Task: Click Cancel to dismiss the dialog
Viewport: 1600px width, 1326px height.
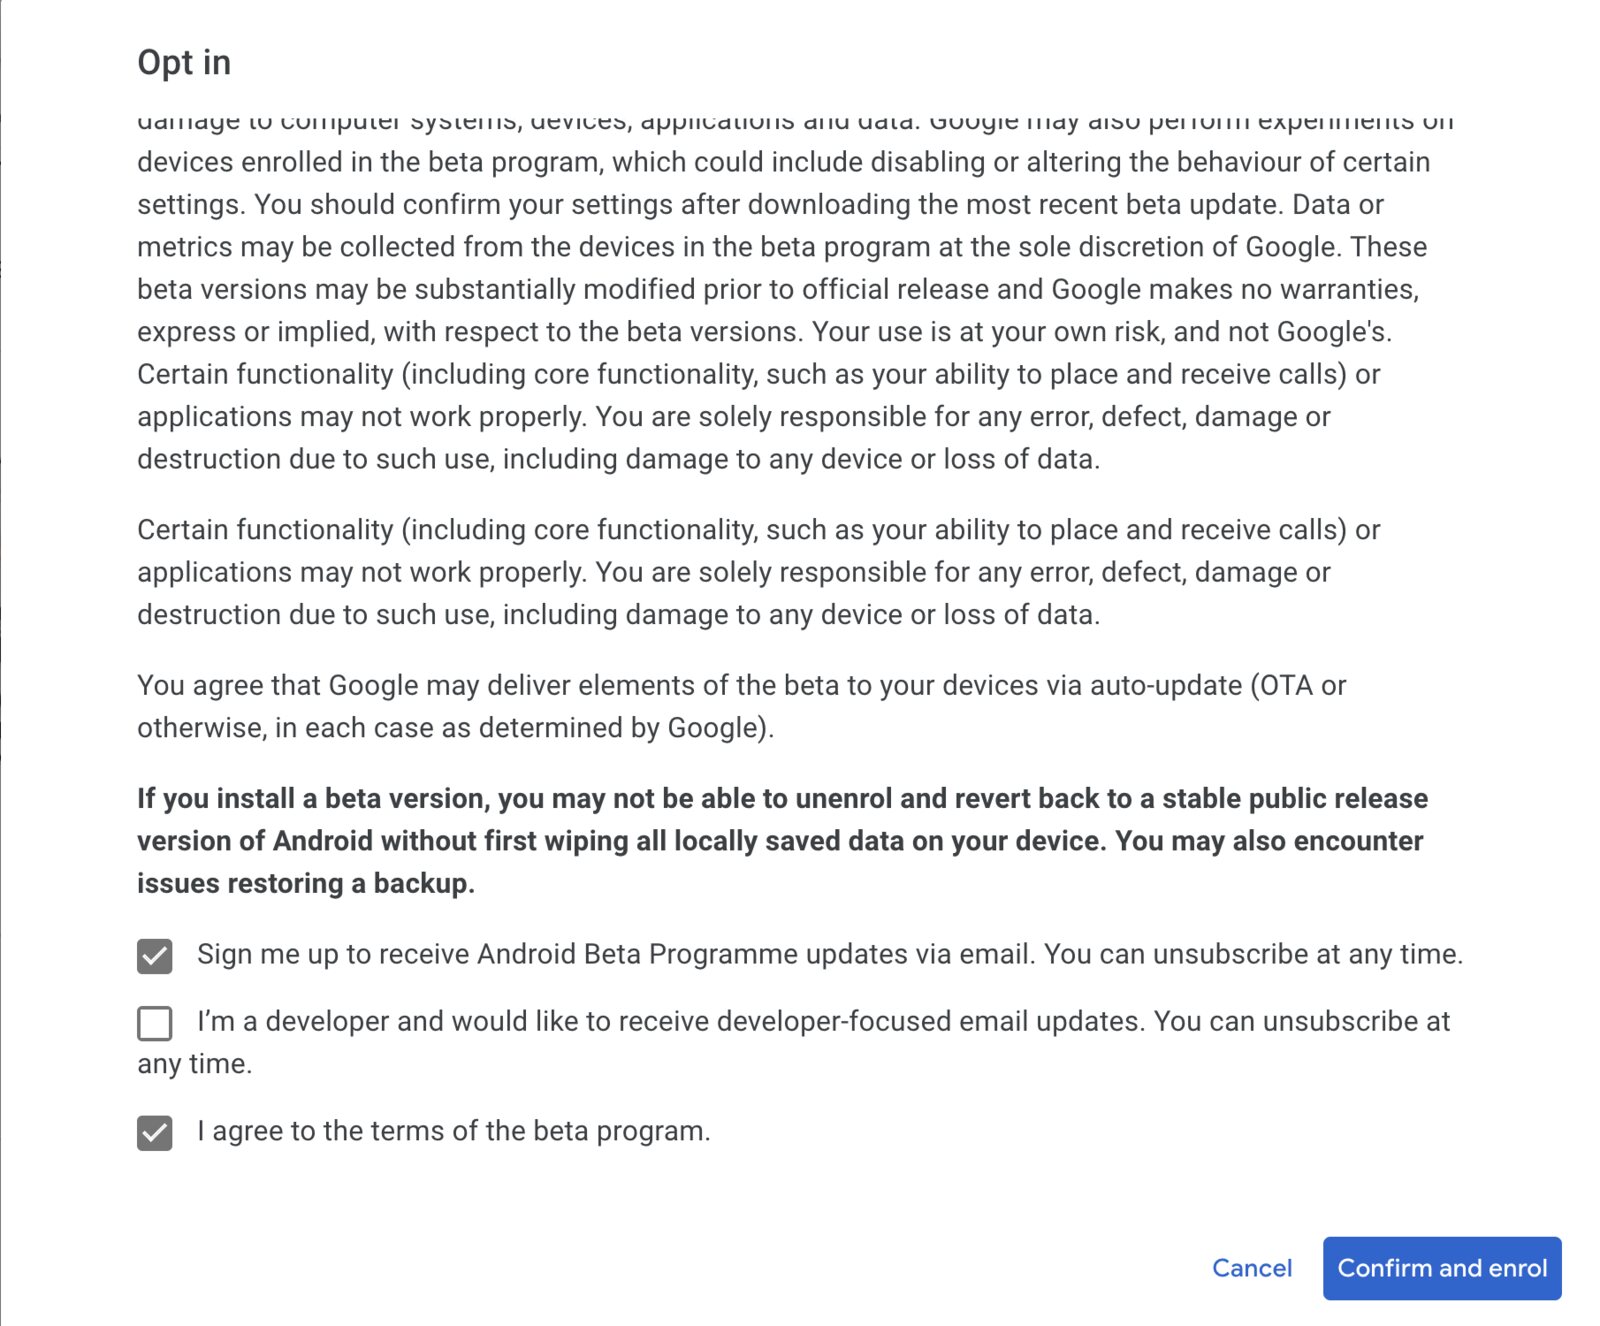Action: click(x=1253, y=1268)
